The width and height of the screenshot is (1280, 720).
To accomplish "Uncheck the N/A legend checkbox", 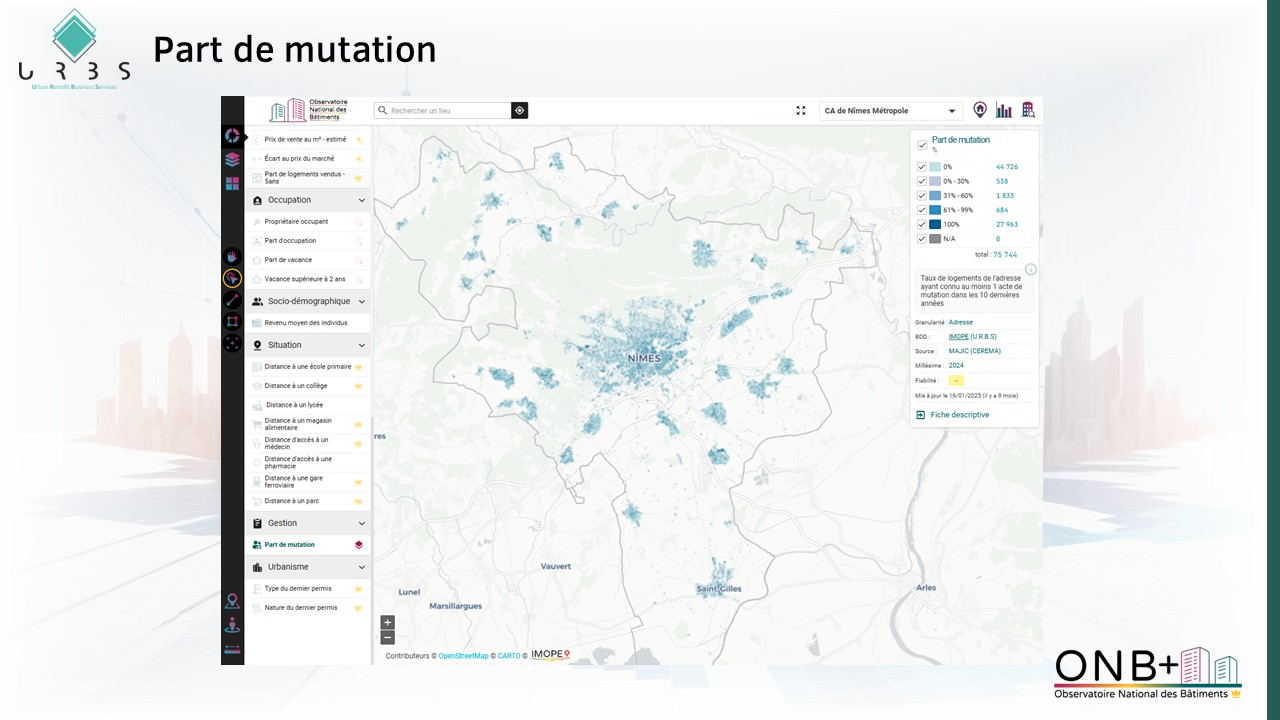I will point(922,239).
